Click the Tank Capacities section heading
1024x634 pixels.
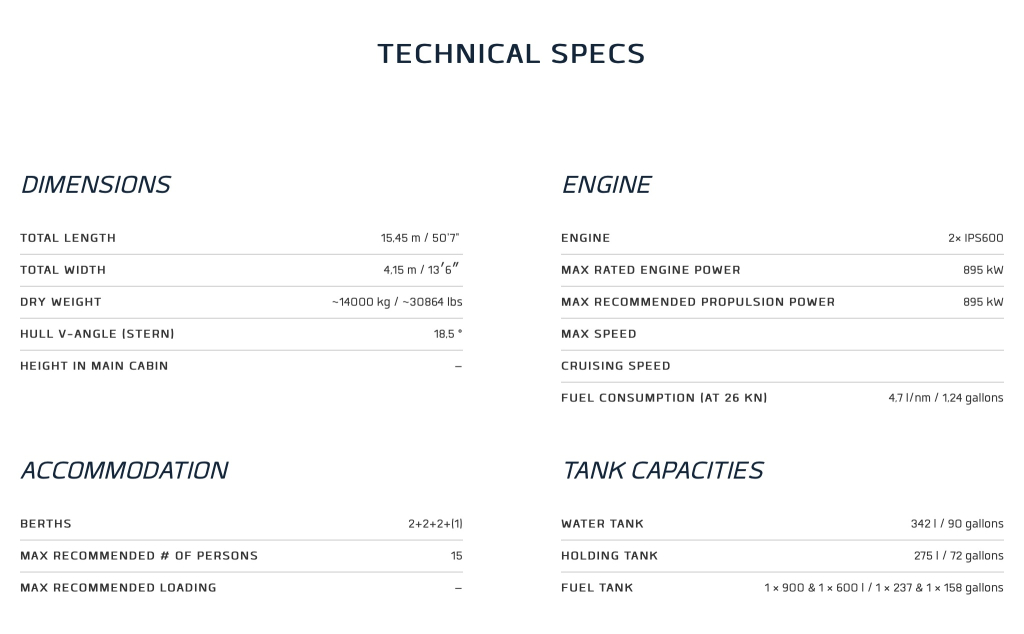(x=662, y=470)
